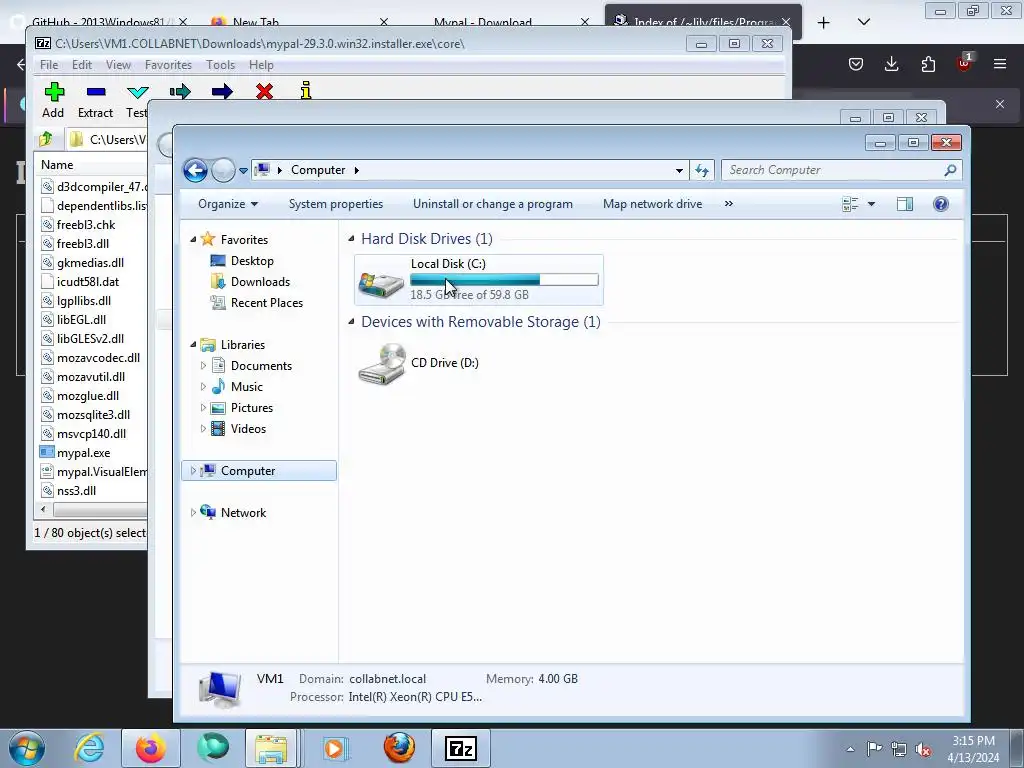Collapse the Hard Disk Drives group
1024x768 pixels.
click(x=351, y=238)
